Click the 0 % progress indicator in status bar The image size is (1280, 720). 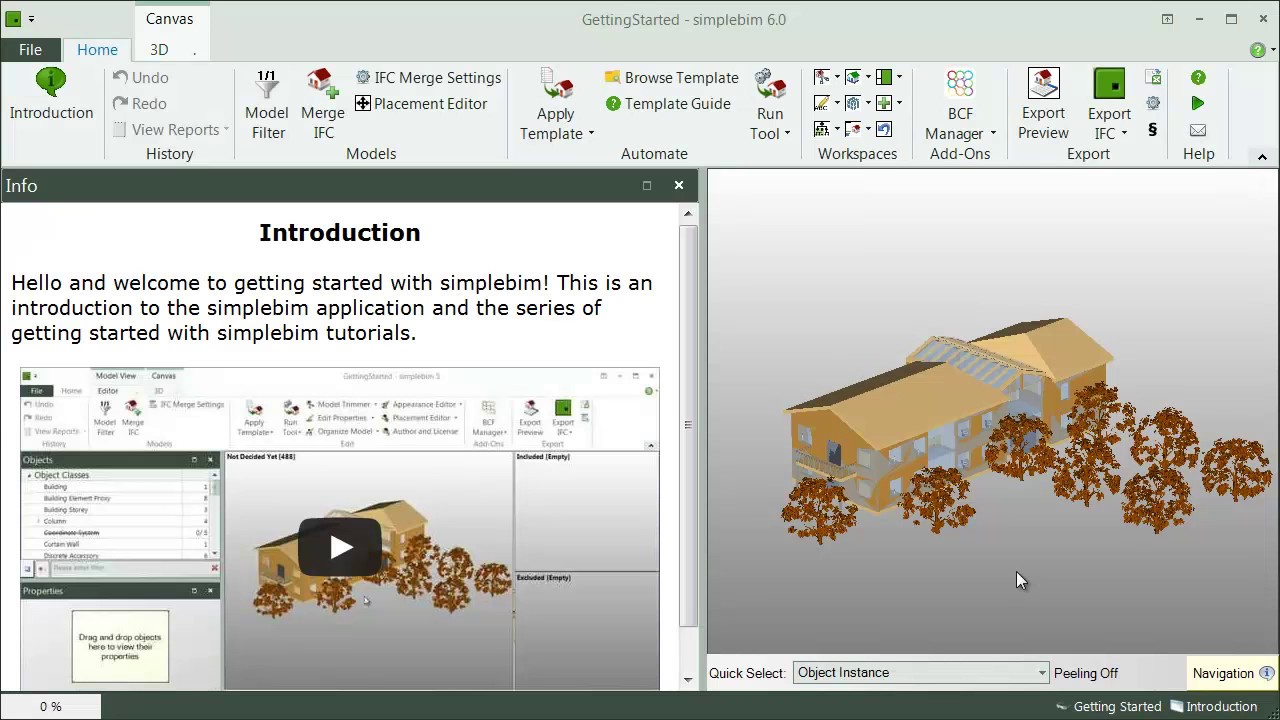tap(50, 707)
